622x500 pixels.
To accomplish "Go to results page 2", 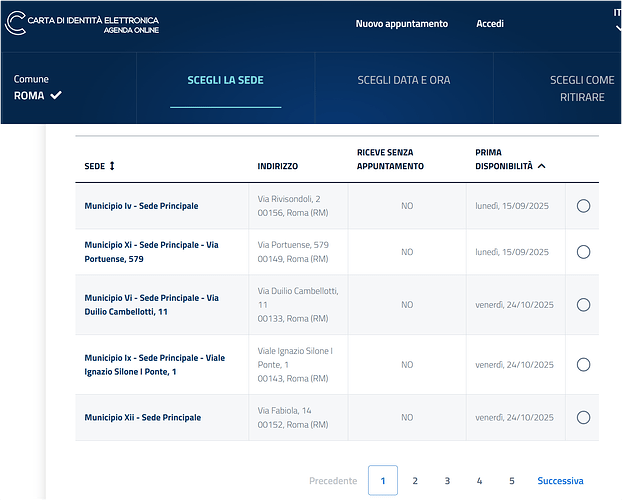I will (x=415, y=481).
